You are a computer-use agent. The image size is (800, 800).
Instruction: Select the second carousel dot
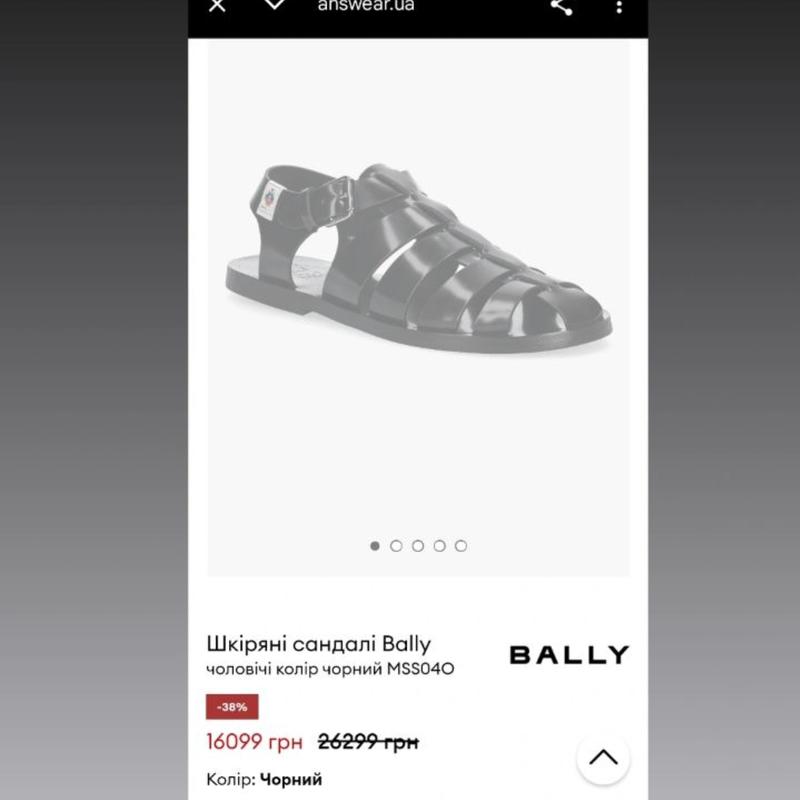(x=396, y=546)
